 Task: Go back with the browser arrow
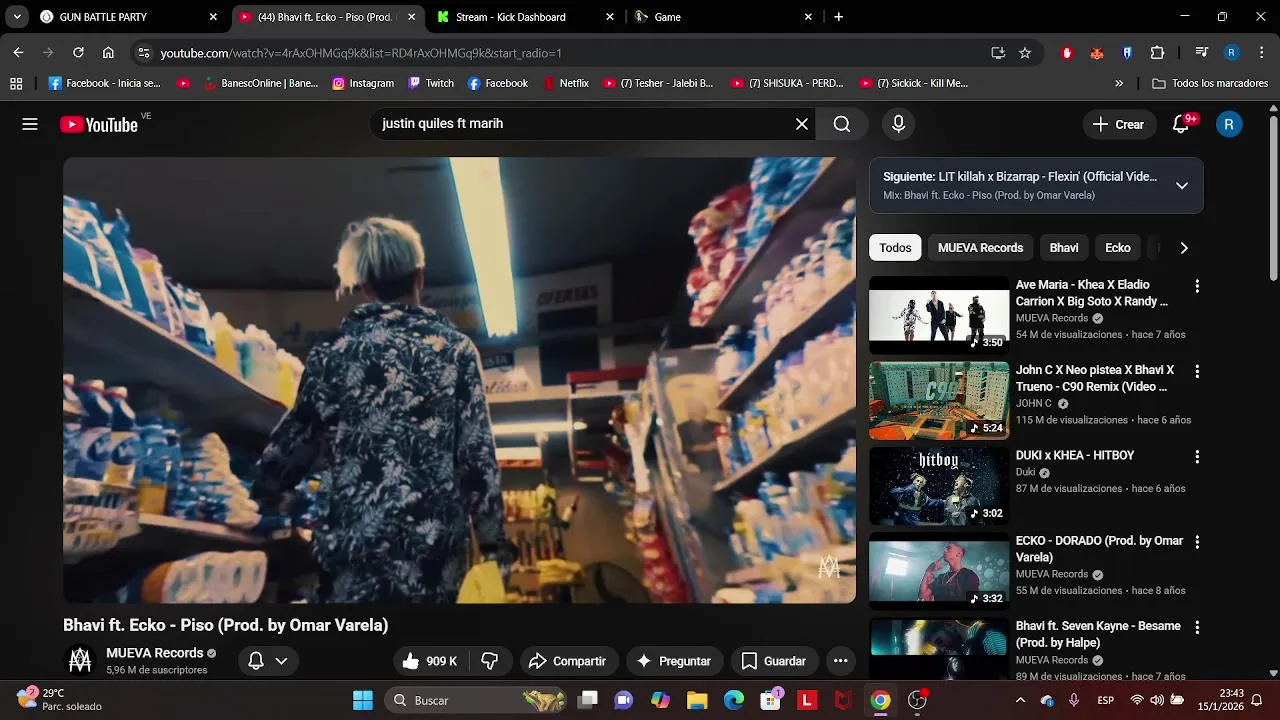tap(18, 53)
